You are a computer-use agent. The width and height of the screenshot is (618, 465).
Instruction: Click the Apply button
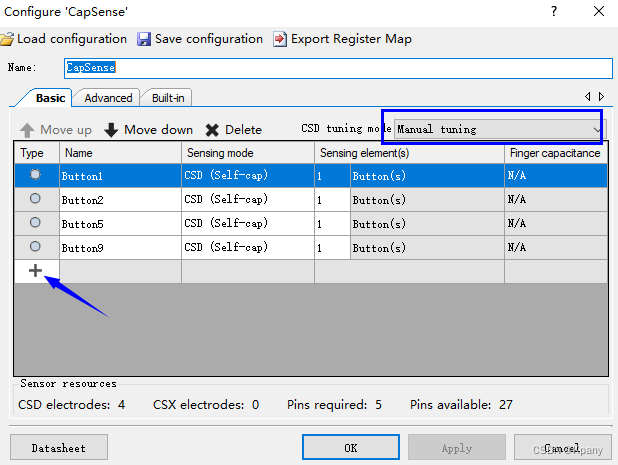pyautogui.click(x=457, y=448)
